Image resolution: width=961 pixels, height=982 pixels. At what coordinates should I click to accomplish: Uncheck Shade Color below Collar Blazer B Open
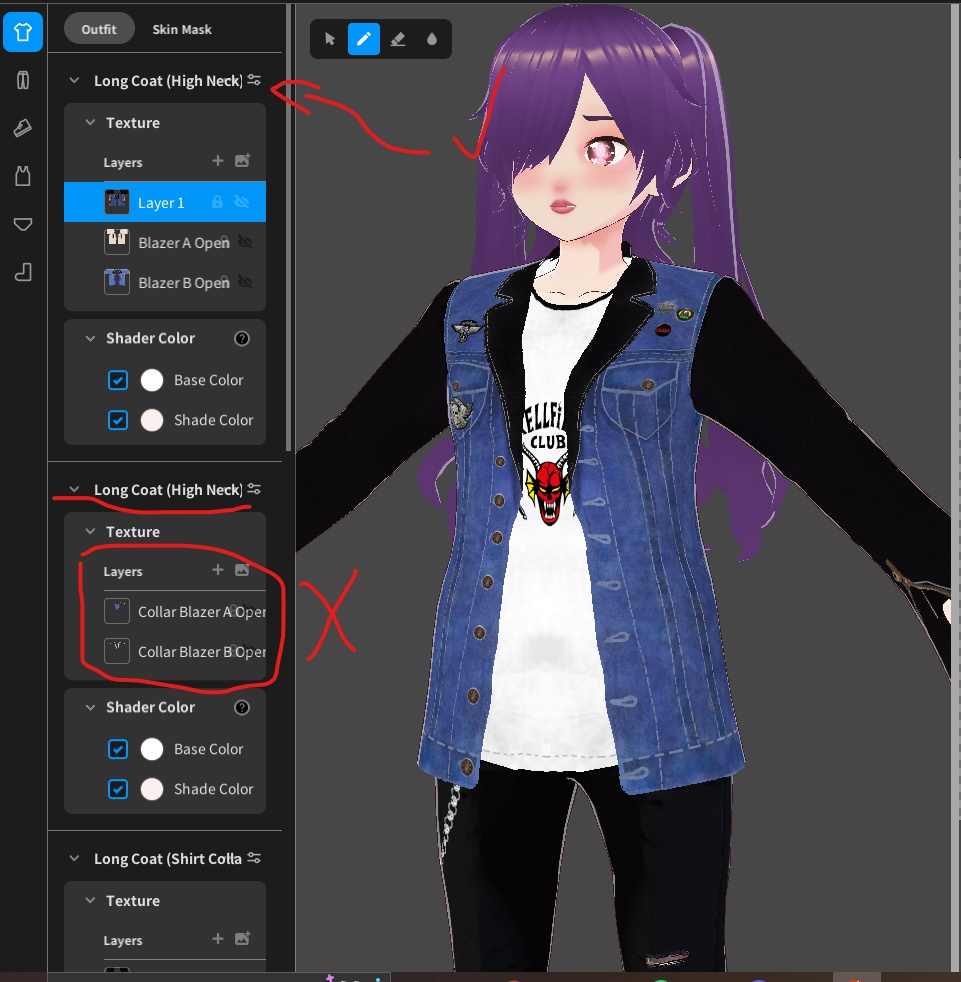pos(118,789)
